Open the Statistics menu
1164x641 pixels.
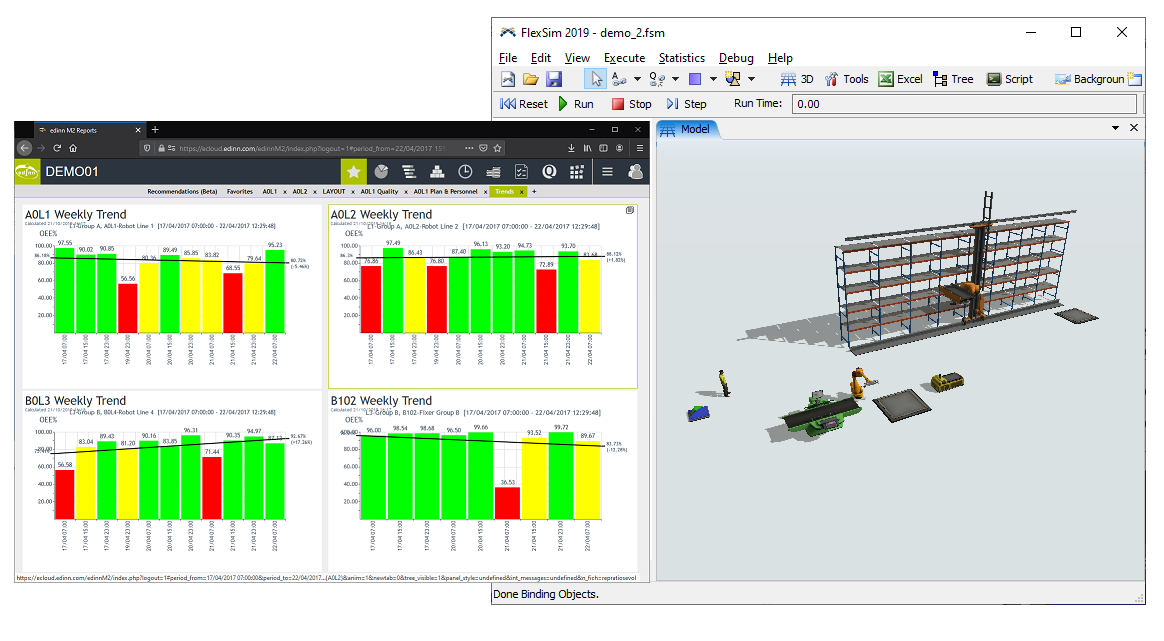pos(681,58)
